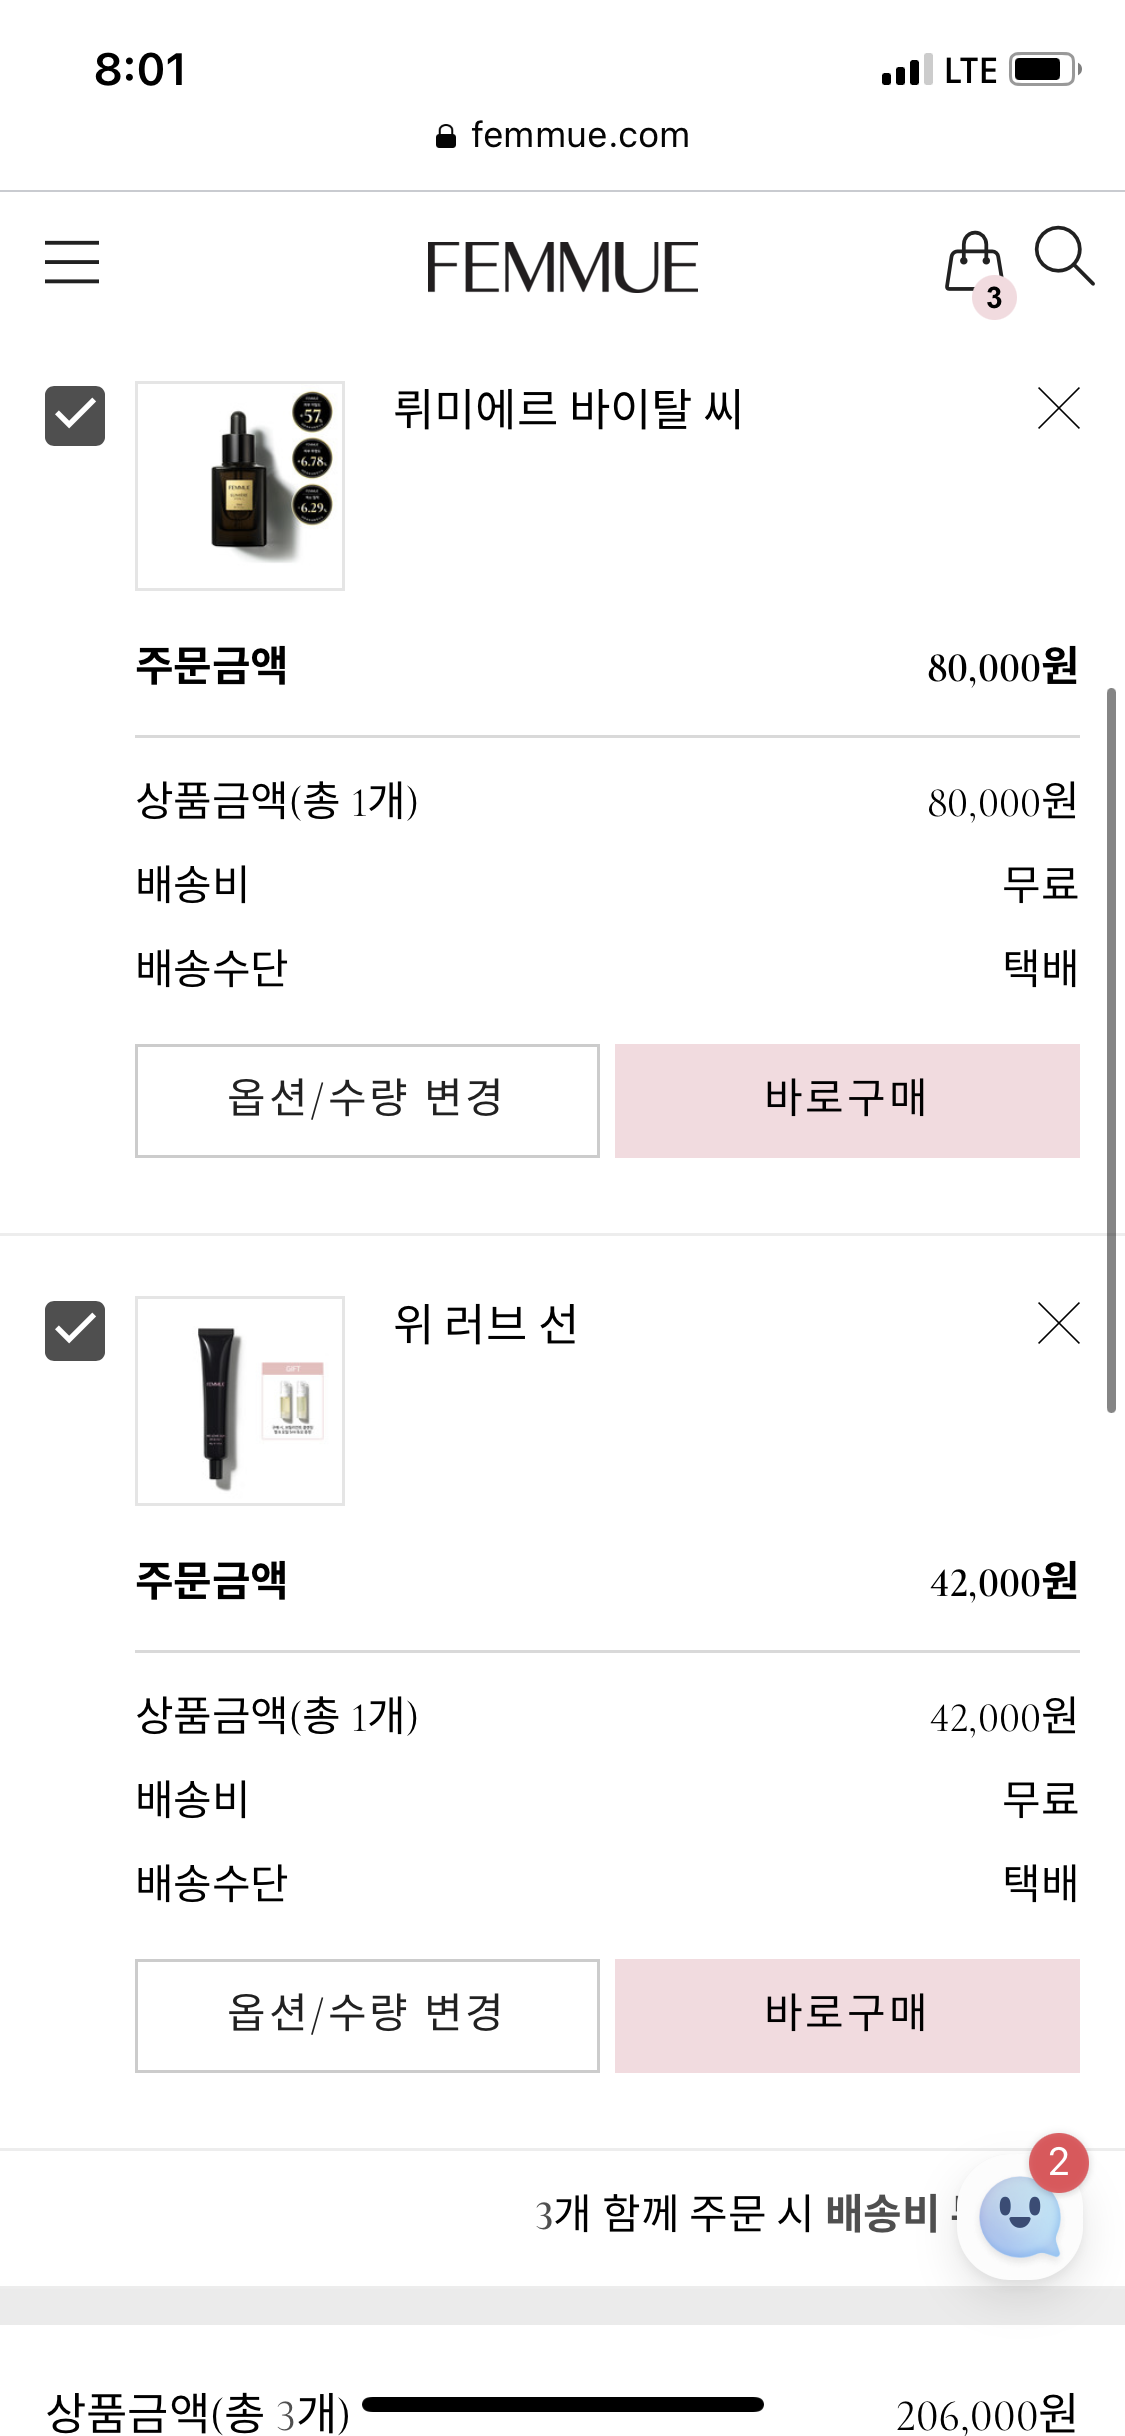This screenshot has height=2436, width=1125.
Task: Click 옵션/수량 변경 for 위 러브 선
Action: [367, 2015]
